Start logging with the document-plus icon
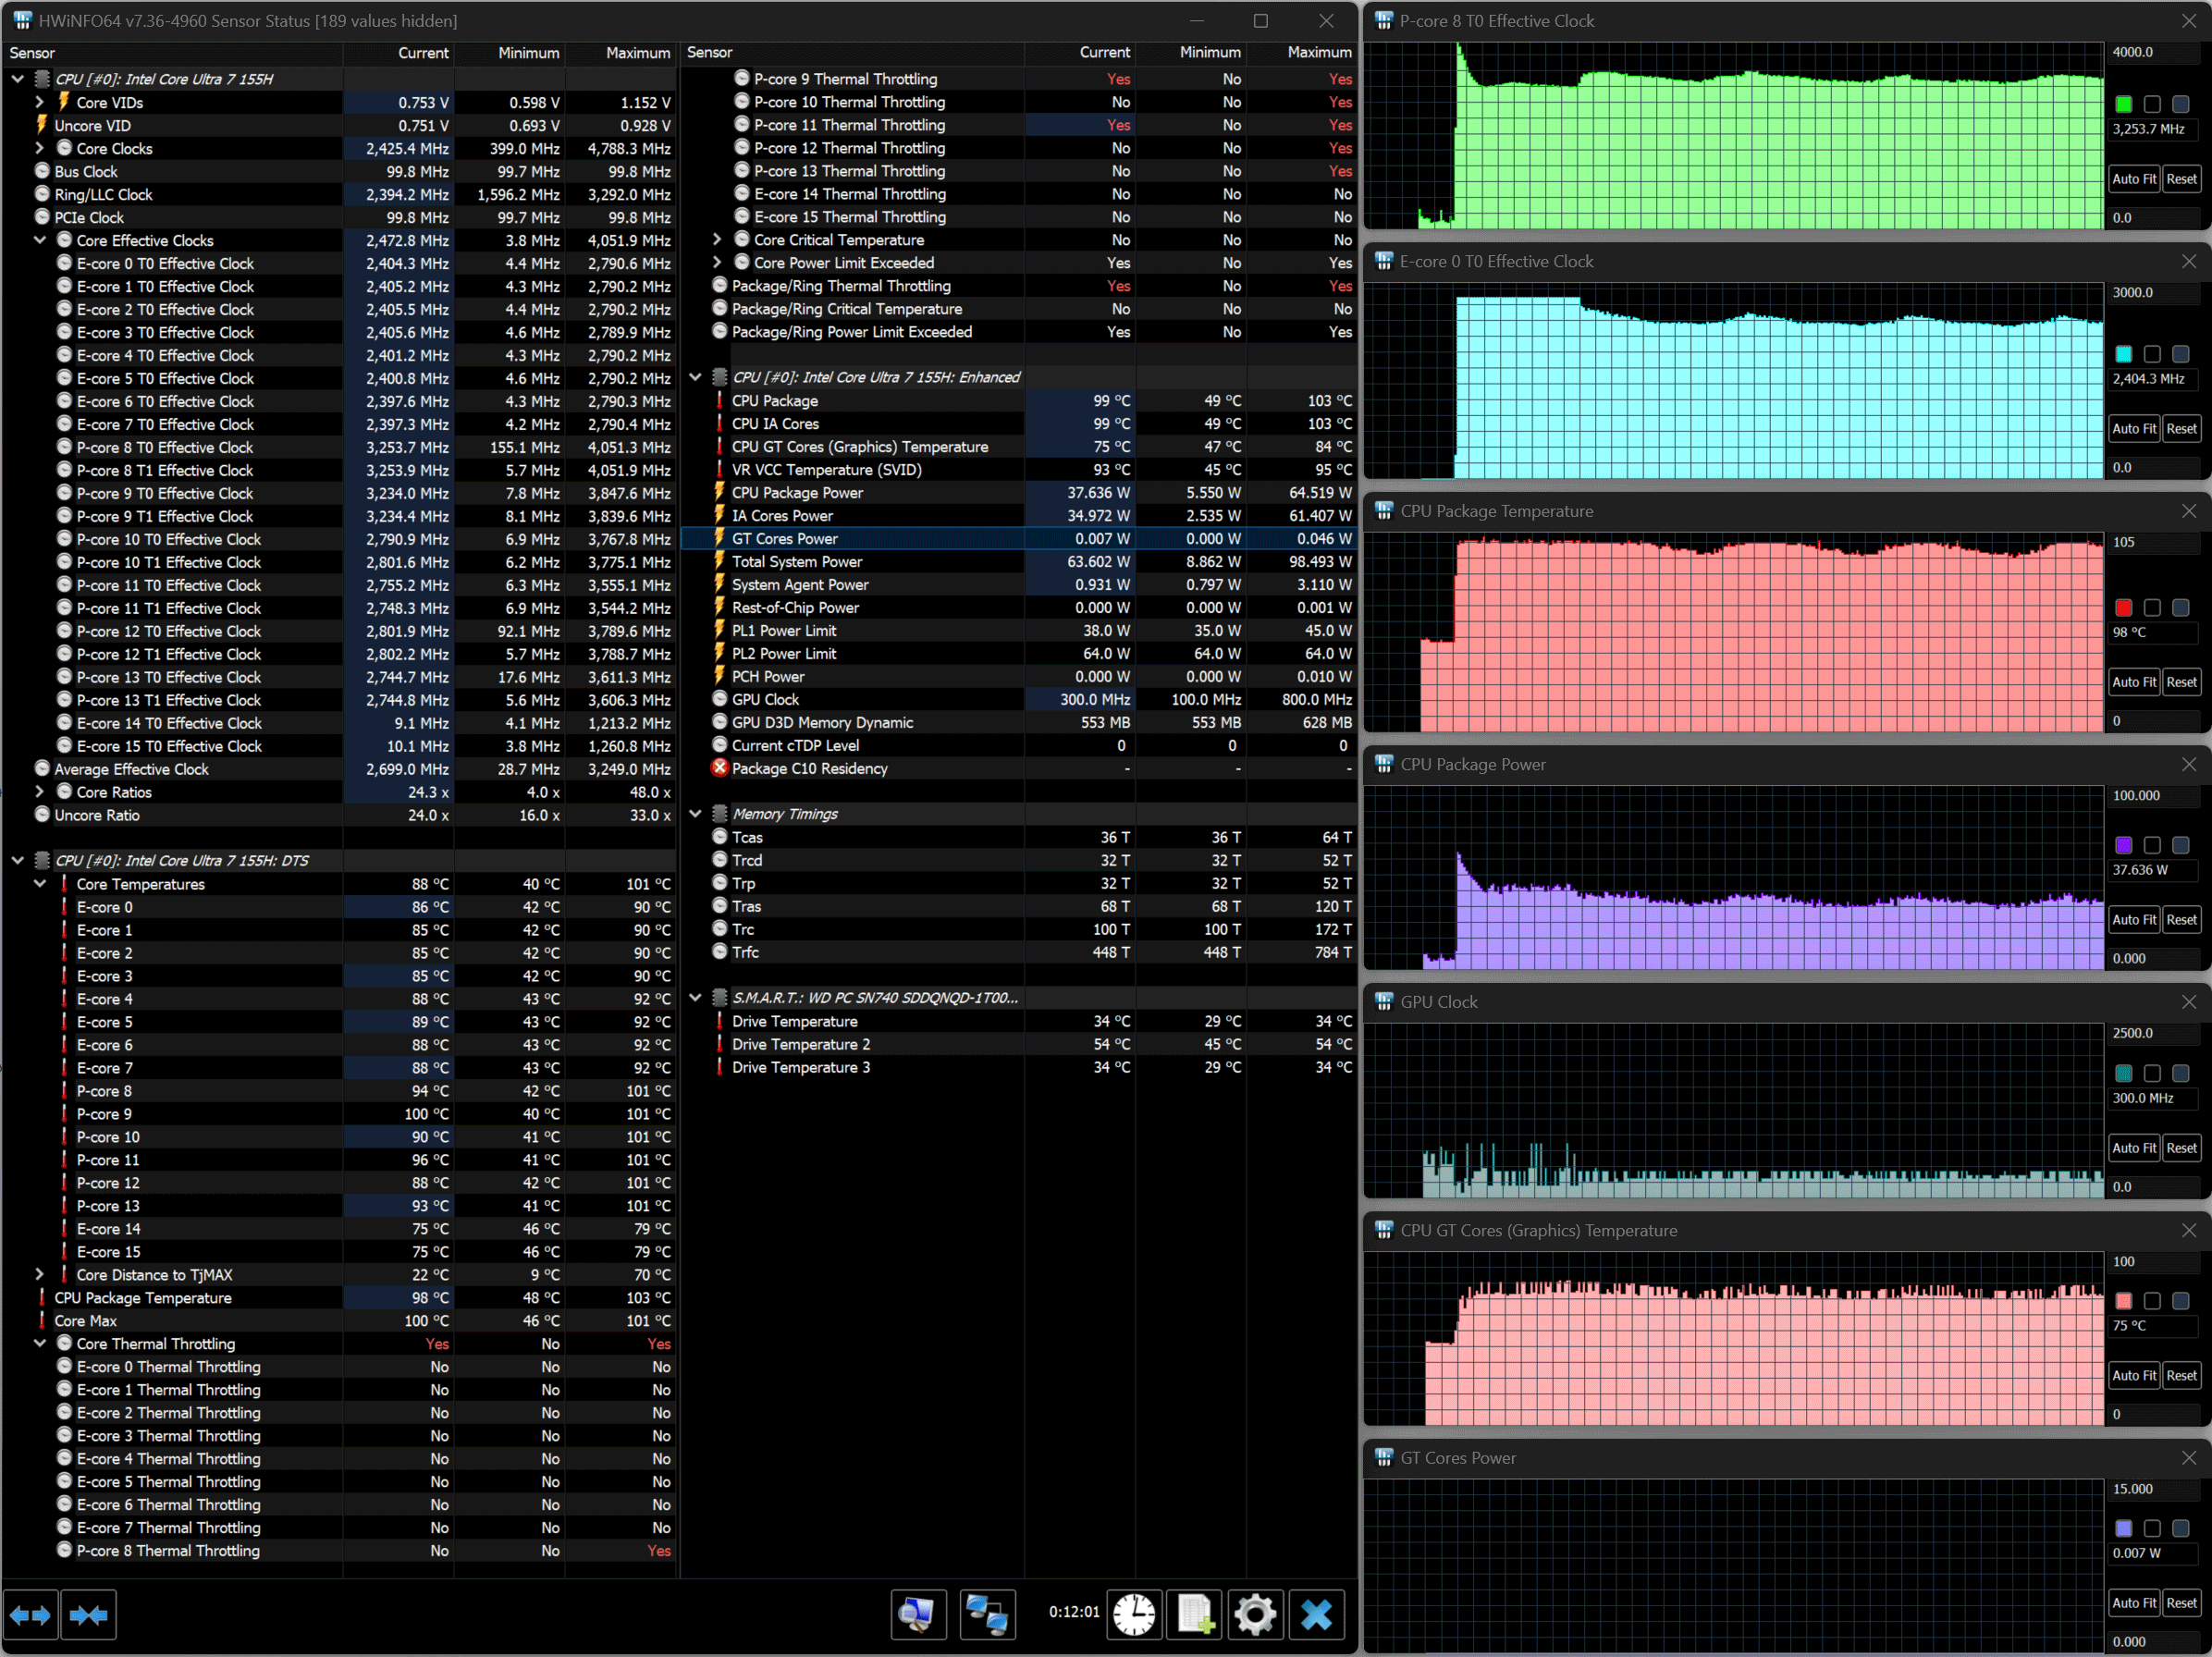Viewport: 2212px width, 1657px height. click(x=1195, y=1614)
